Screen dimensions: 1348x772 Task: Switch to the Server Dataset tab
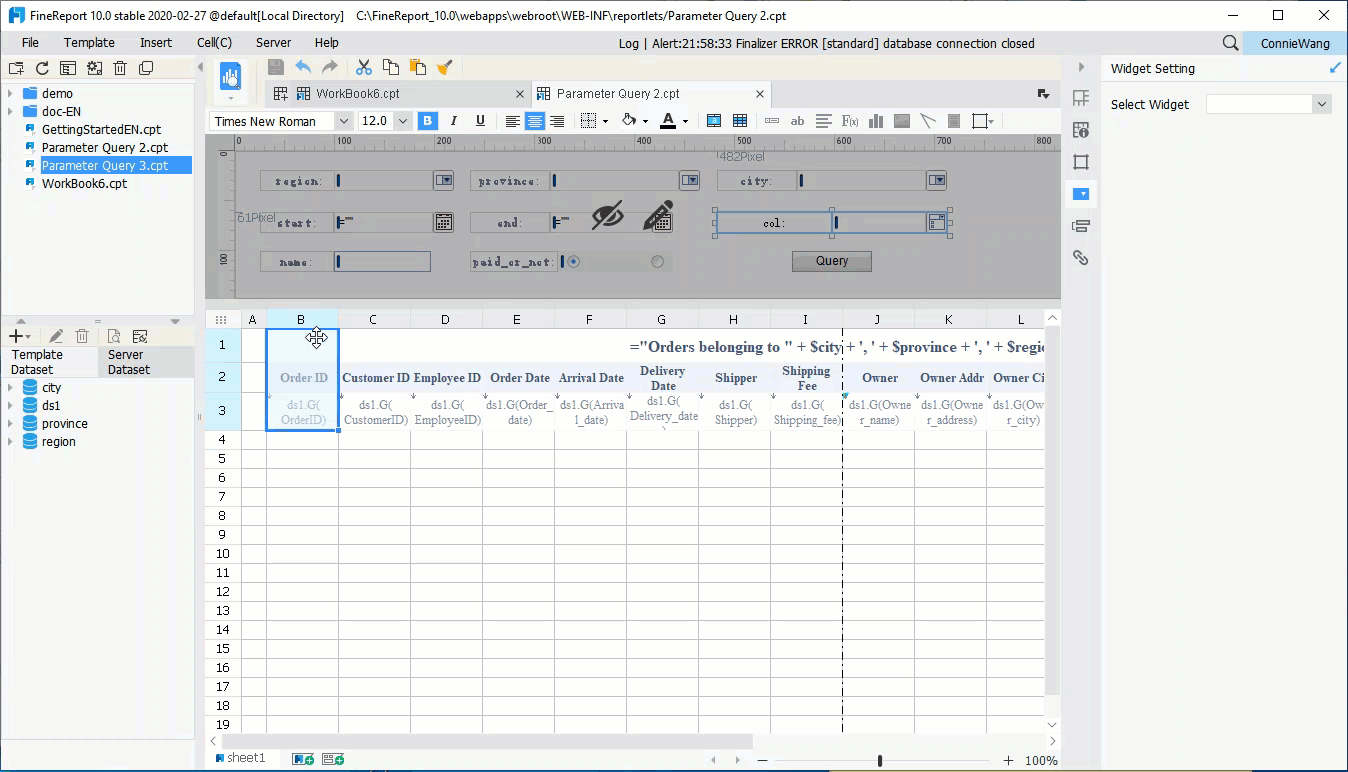point(146,362)
